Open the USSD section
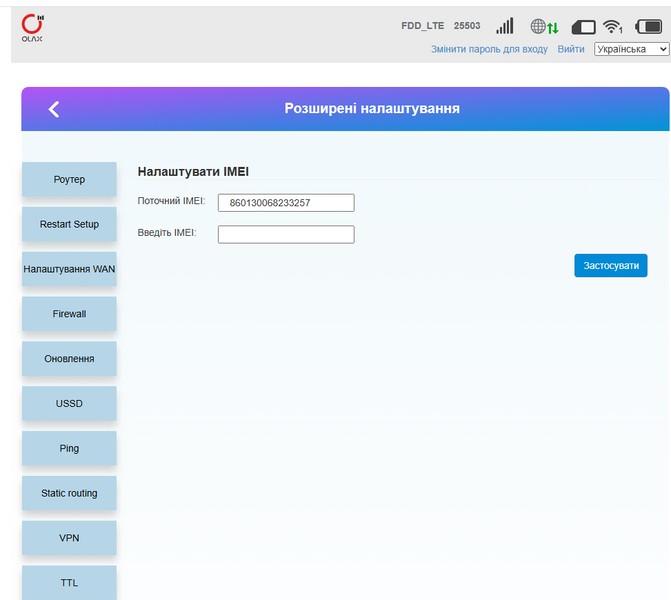Viewport: 671px width, 600px height. click(69, 404)
